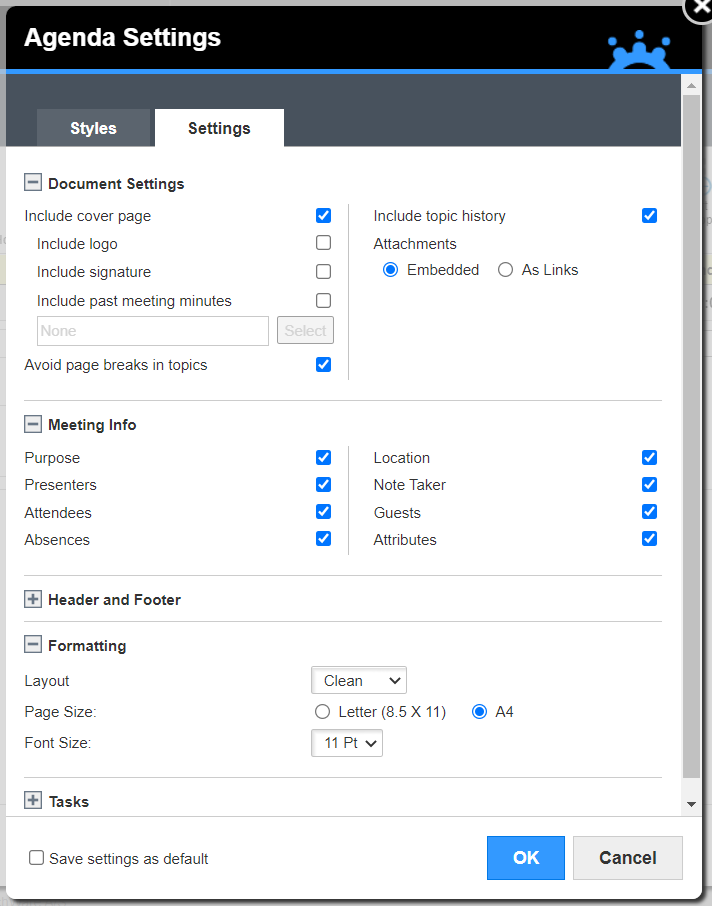The height and width of the screenshot is (906, 712).
Task: Open the Layout dropdown showing Clean
Action: (x=359, y=681)
